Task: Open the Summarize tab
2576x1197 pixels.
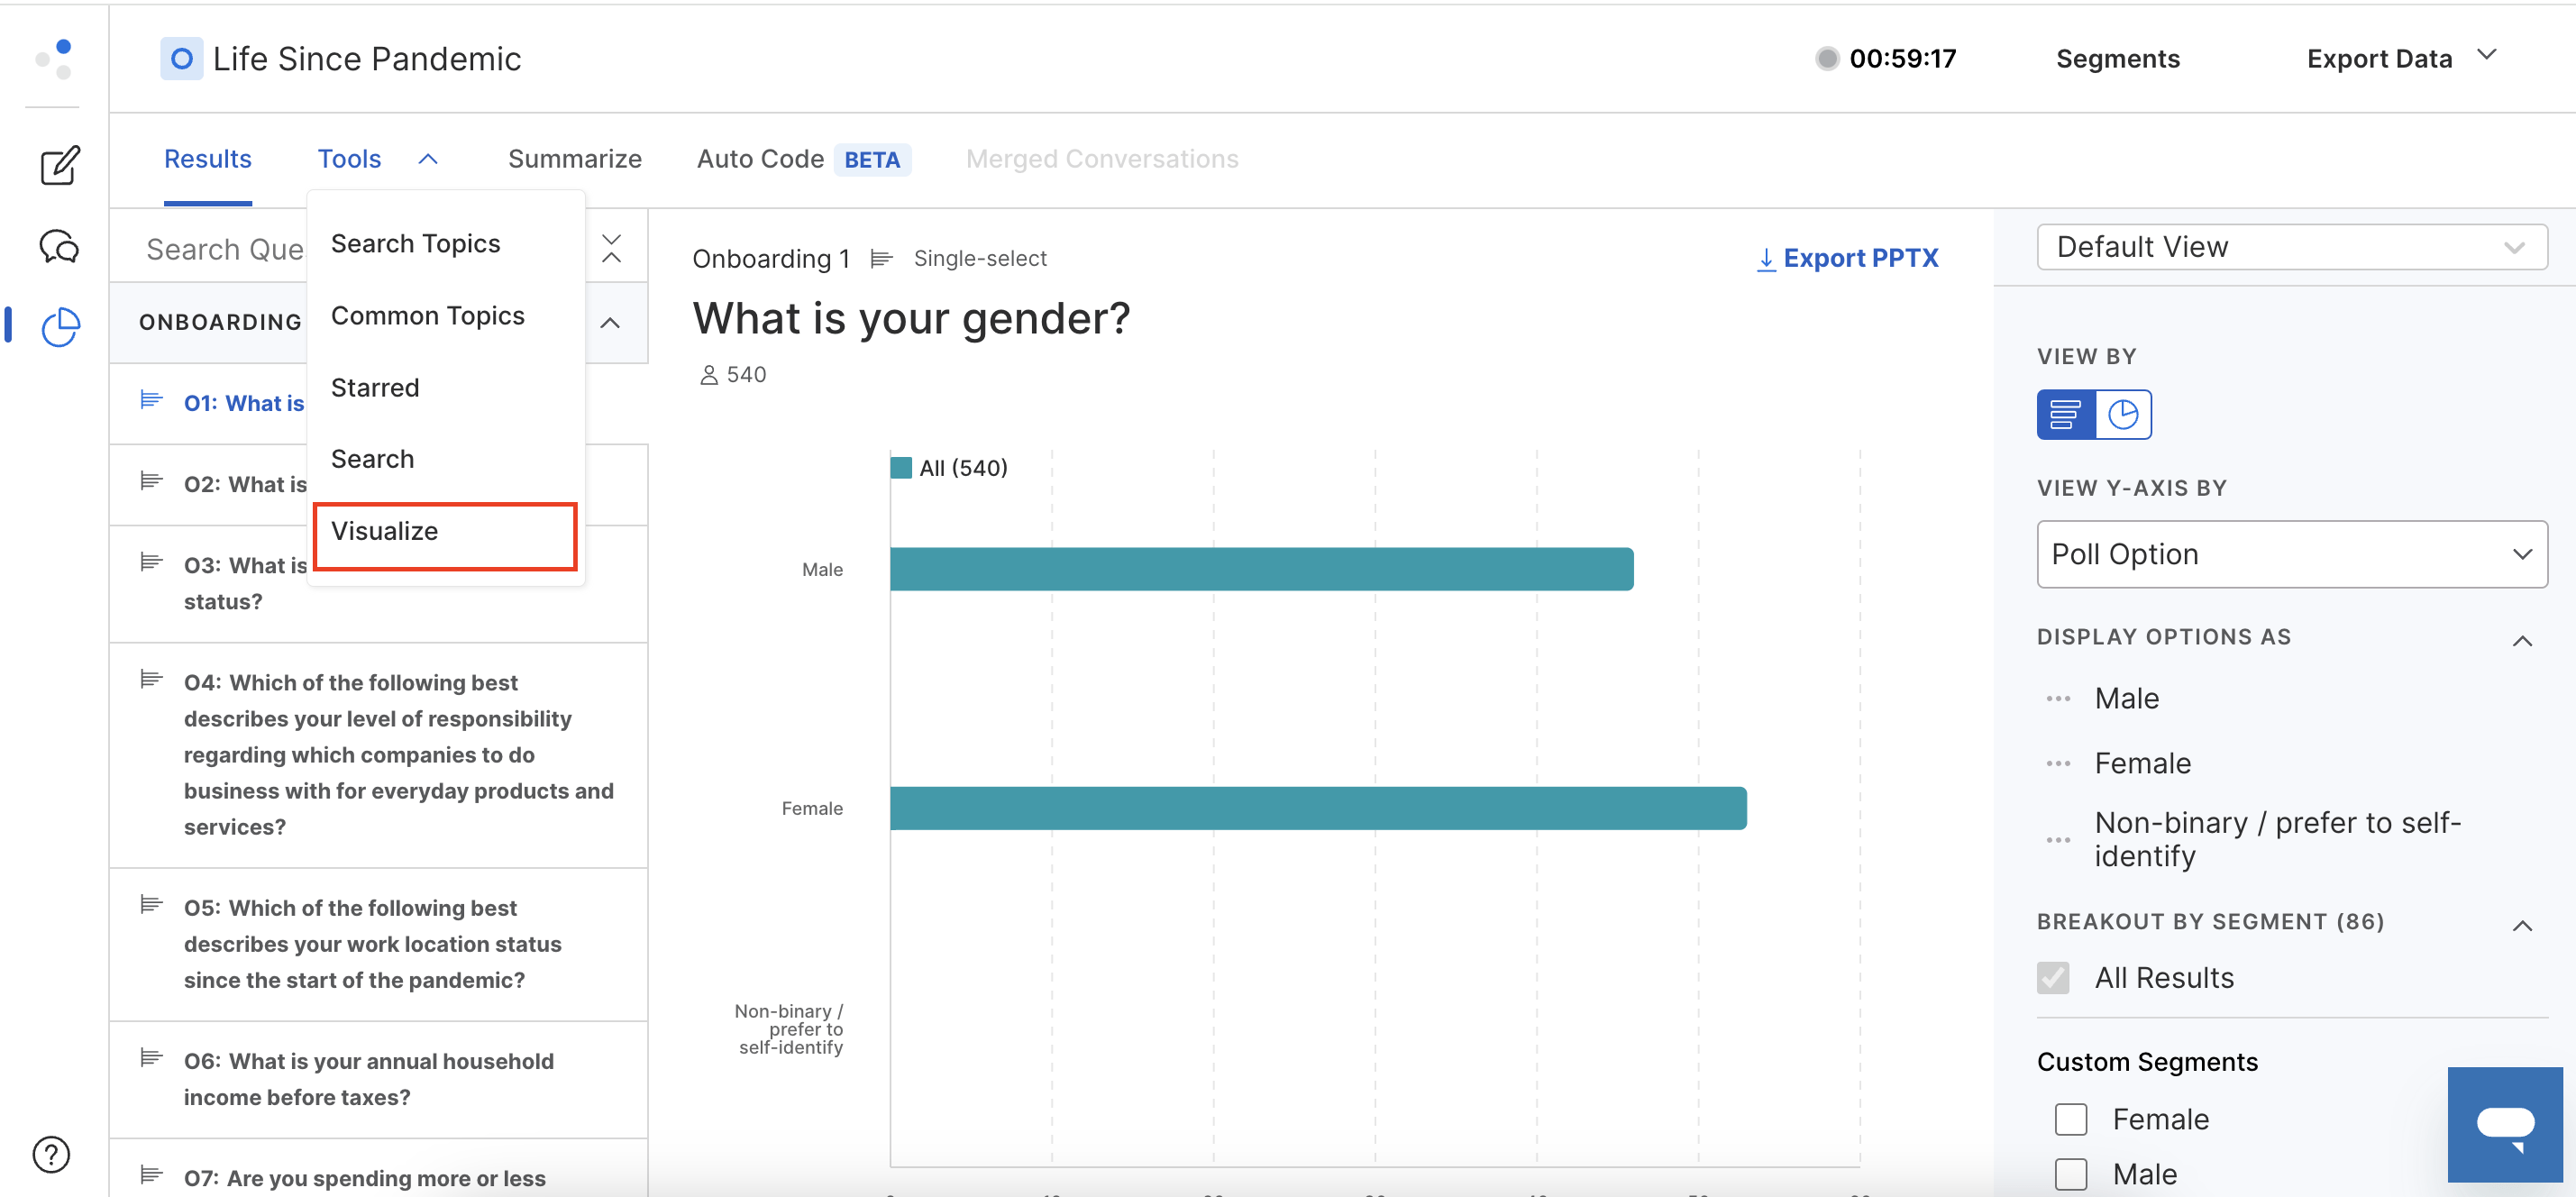Action: [574, 159]
